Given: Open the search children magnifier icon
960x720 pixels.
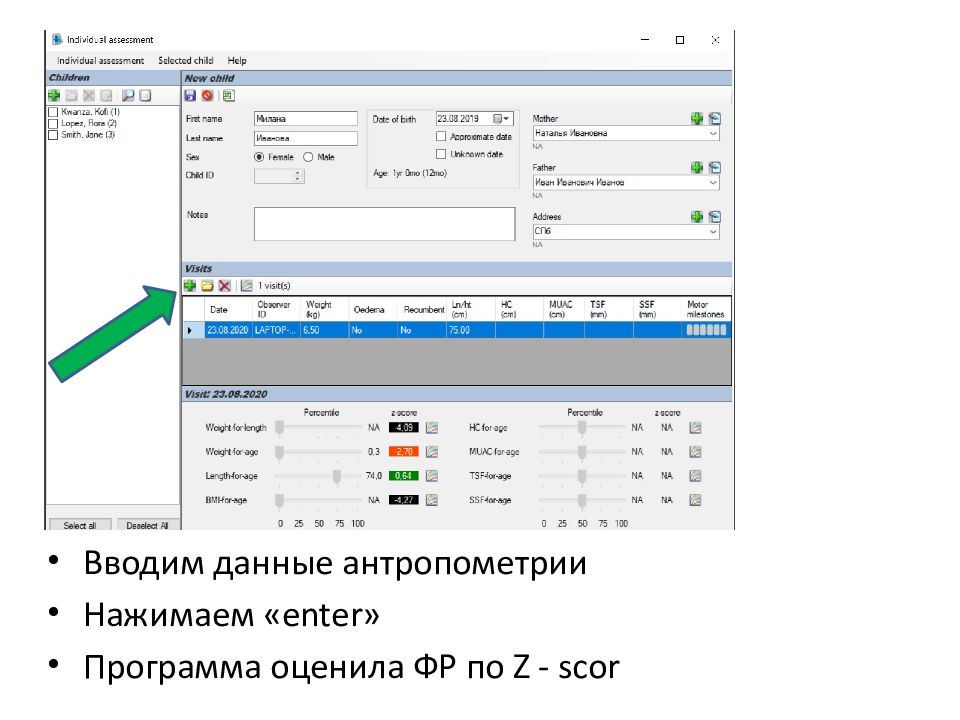Looking at the screenshot, I should 127,96.
